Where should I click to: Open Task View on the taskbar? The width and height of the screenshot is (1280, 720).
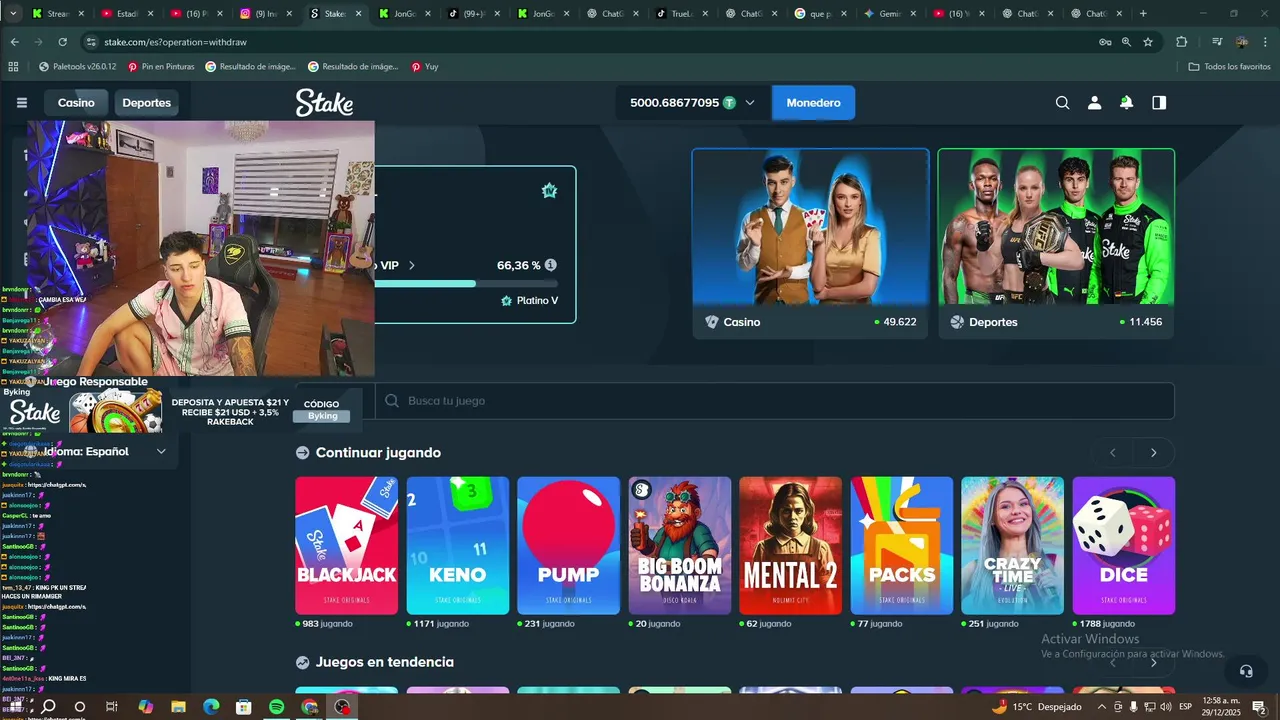112,707
